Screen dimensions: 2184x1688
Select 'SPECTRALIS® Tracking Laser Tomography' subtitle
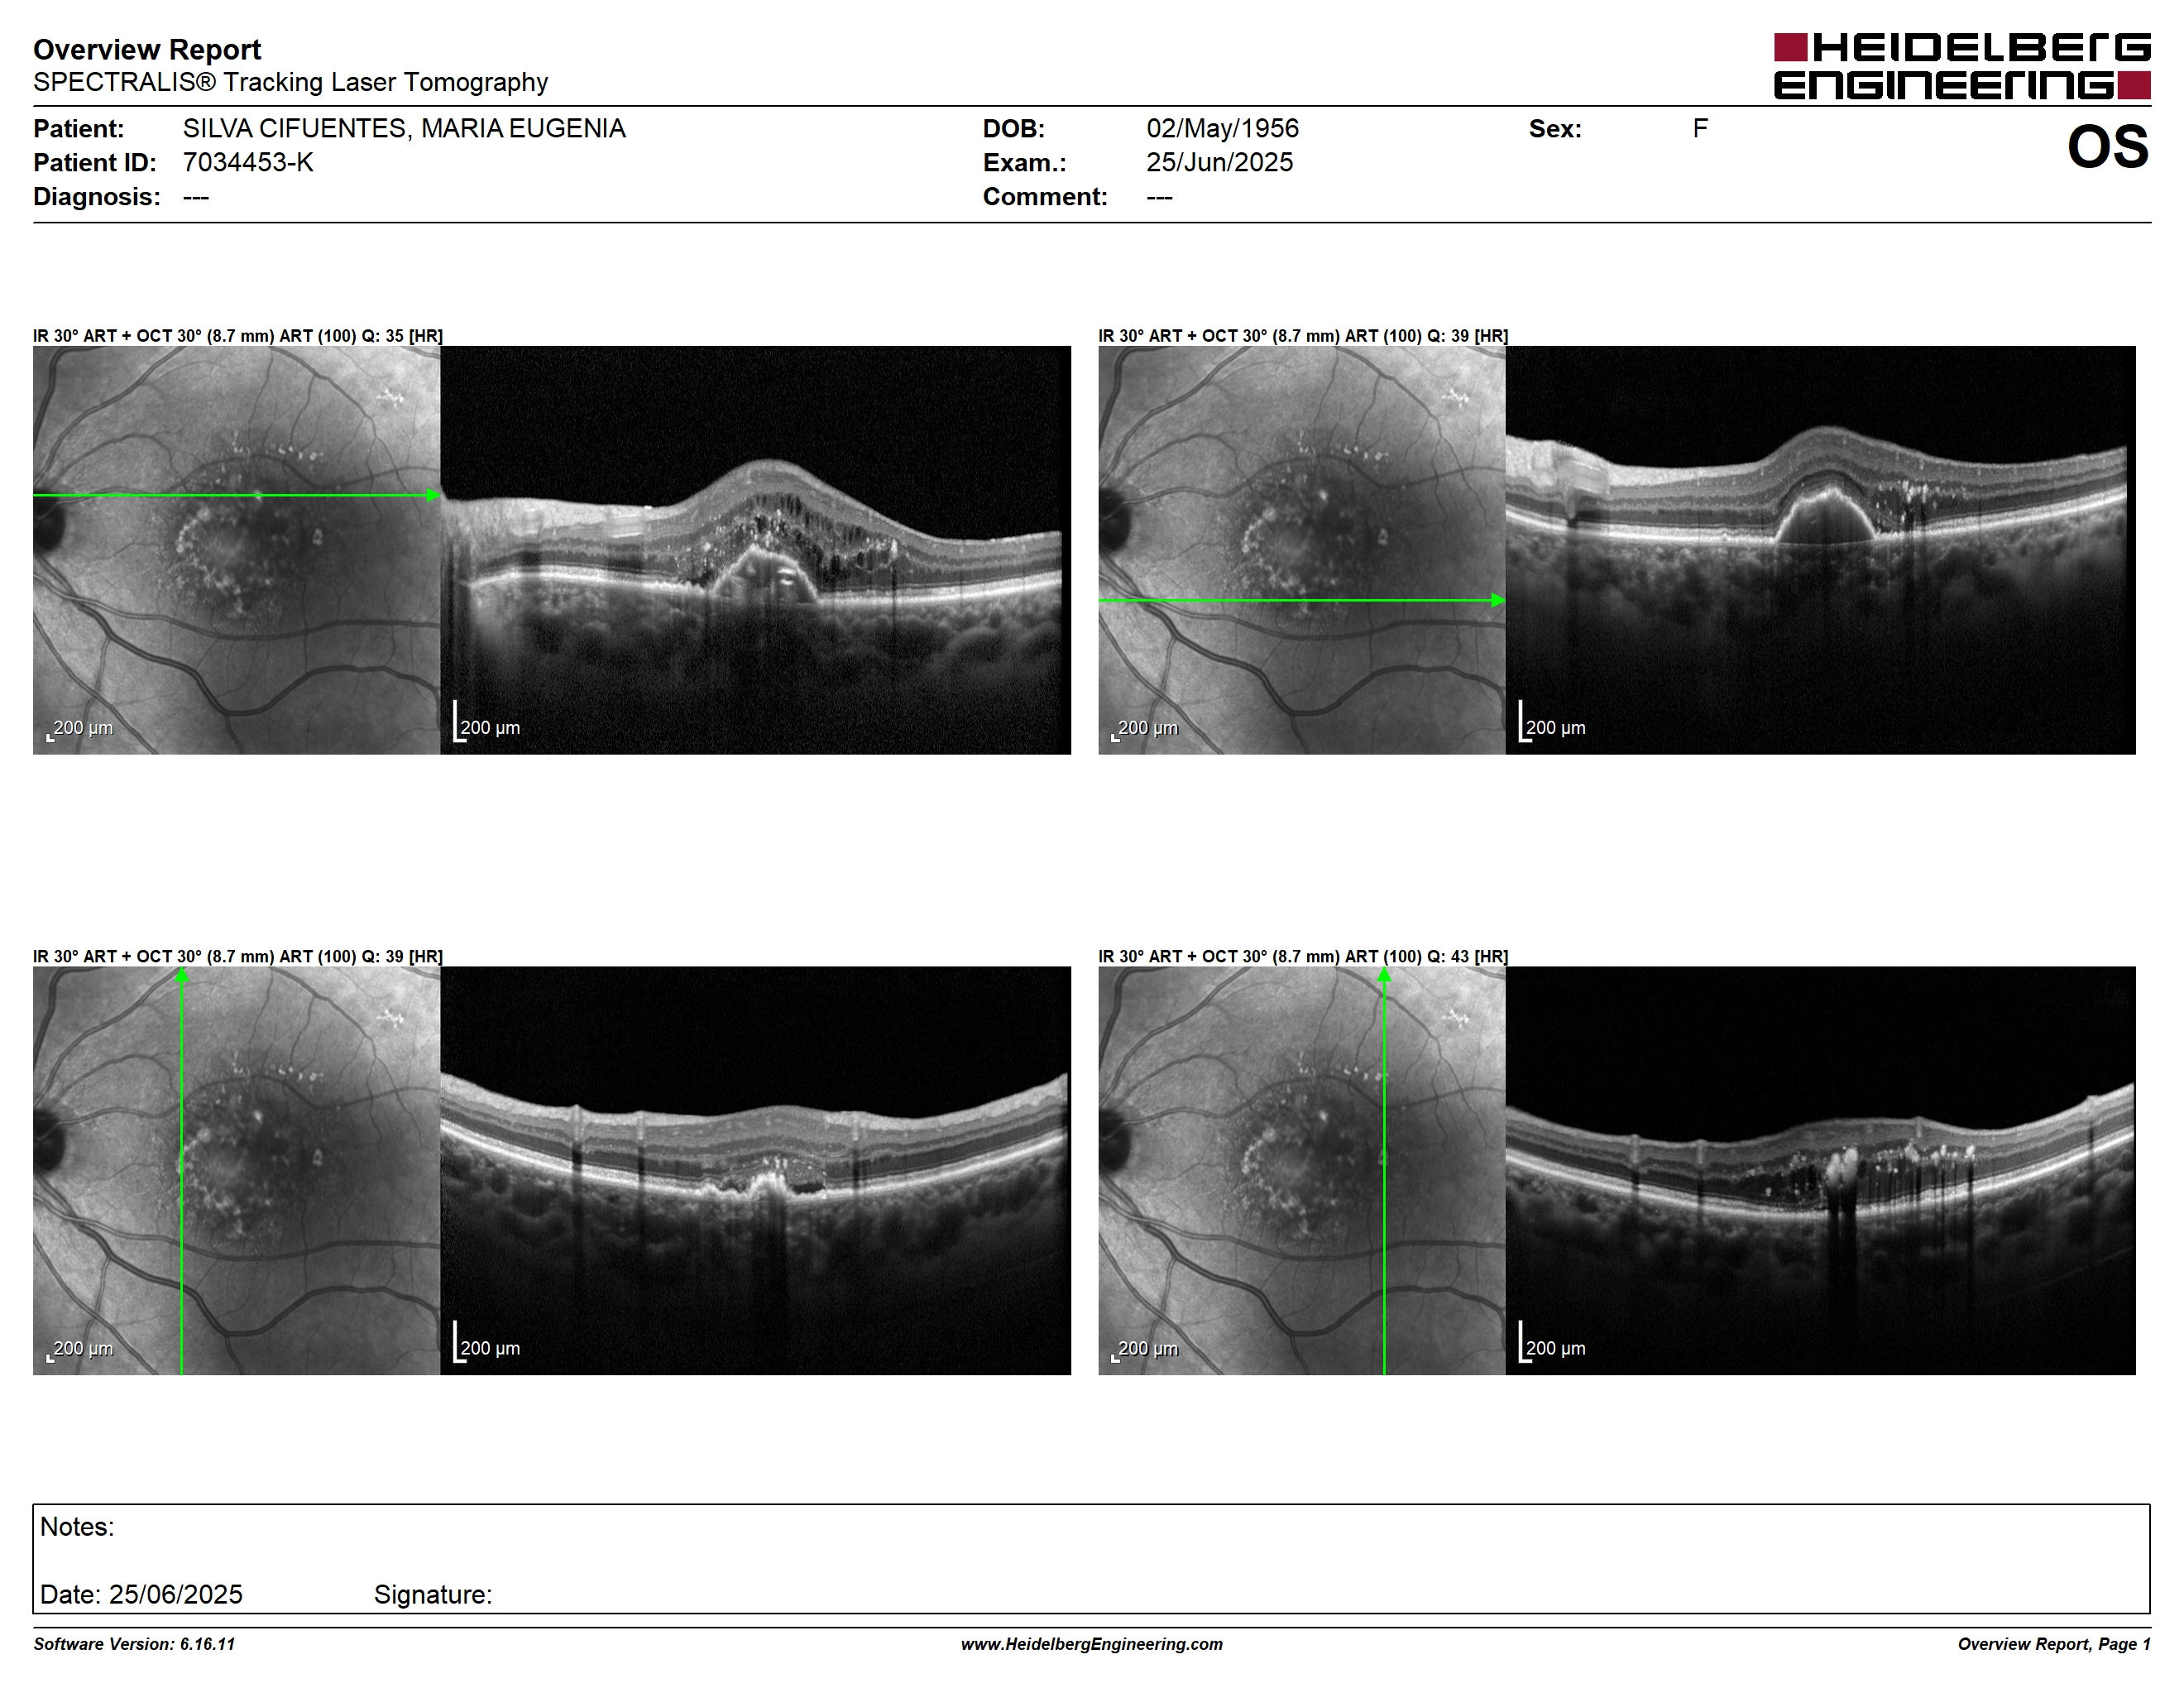click(x=290, y=82)
